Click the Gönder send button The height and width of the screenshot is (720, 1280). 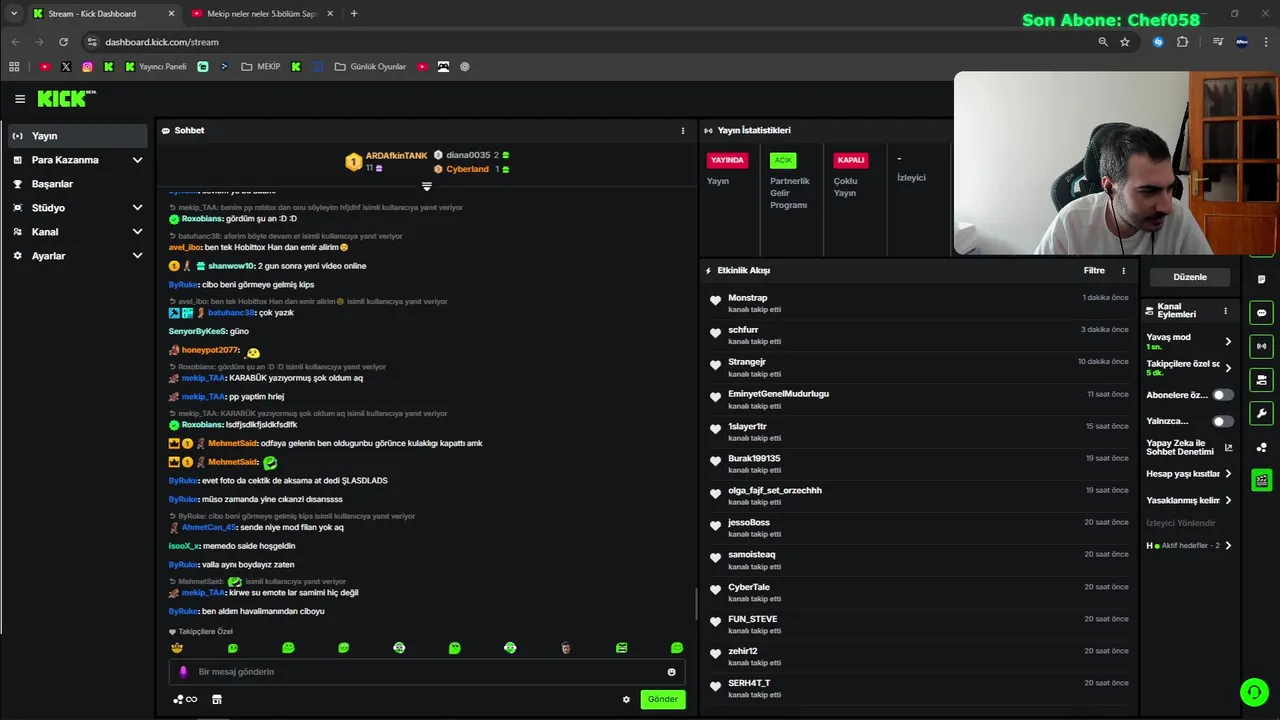pyautogui.click(x=663, y=699)
